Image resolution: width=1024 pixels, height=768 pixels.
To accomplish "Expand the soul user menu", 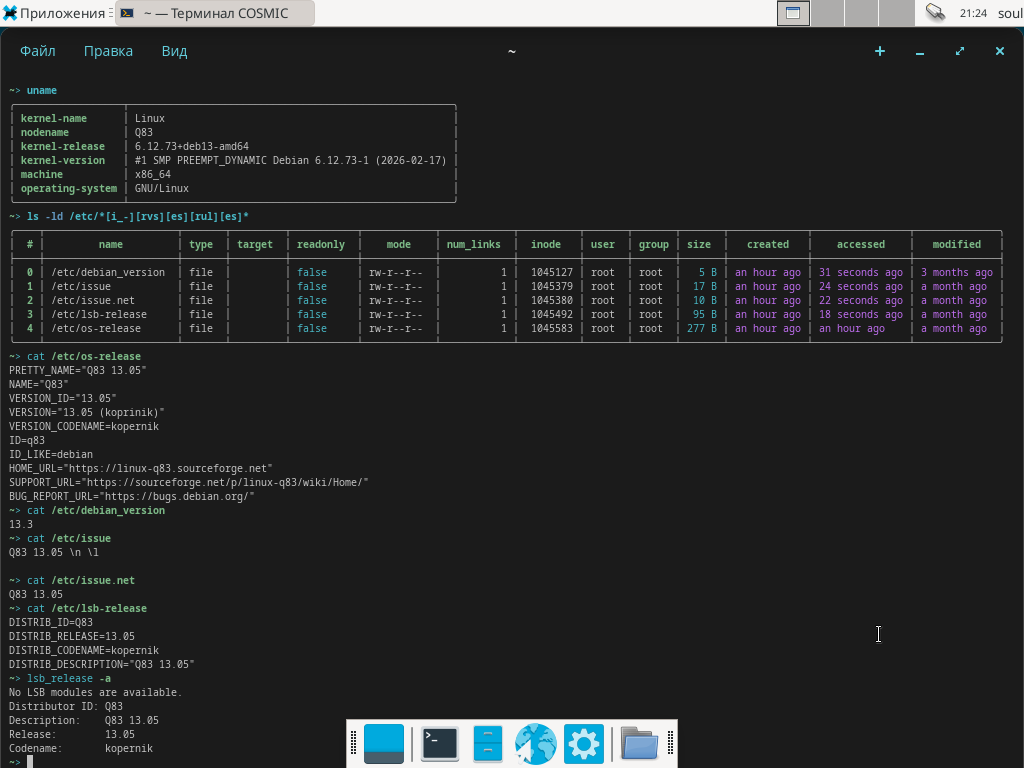I will click(1009, 13).
